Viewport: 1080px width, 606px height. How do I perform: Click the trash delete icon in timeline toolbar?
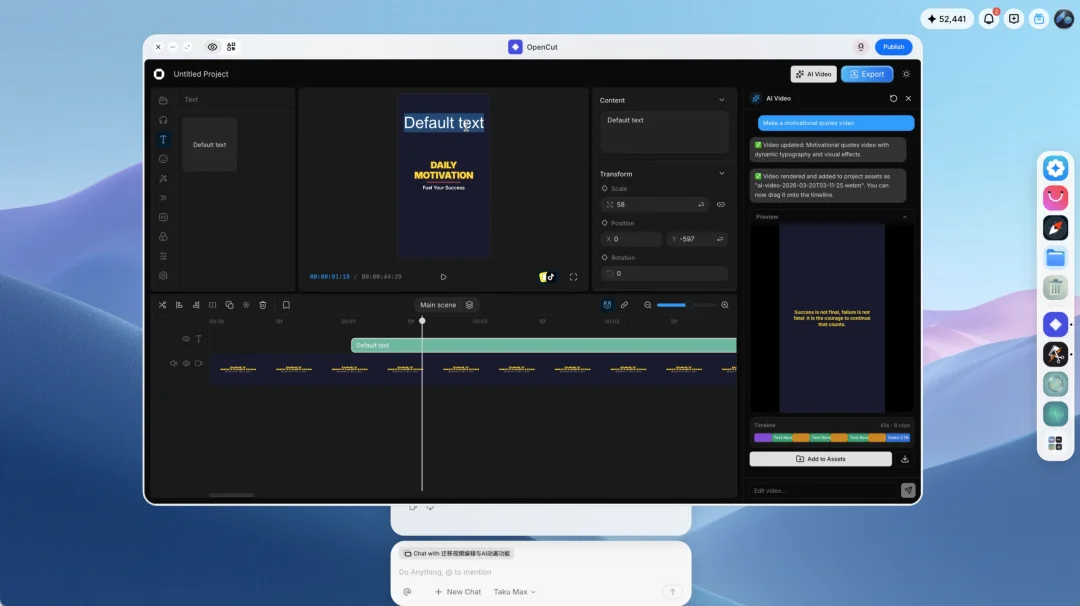tap(263, 305)
